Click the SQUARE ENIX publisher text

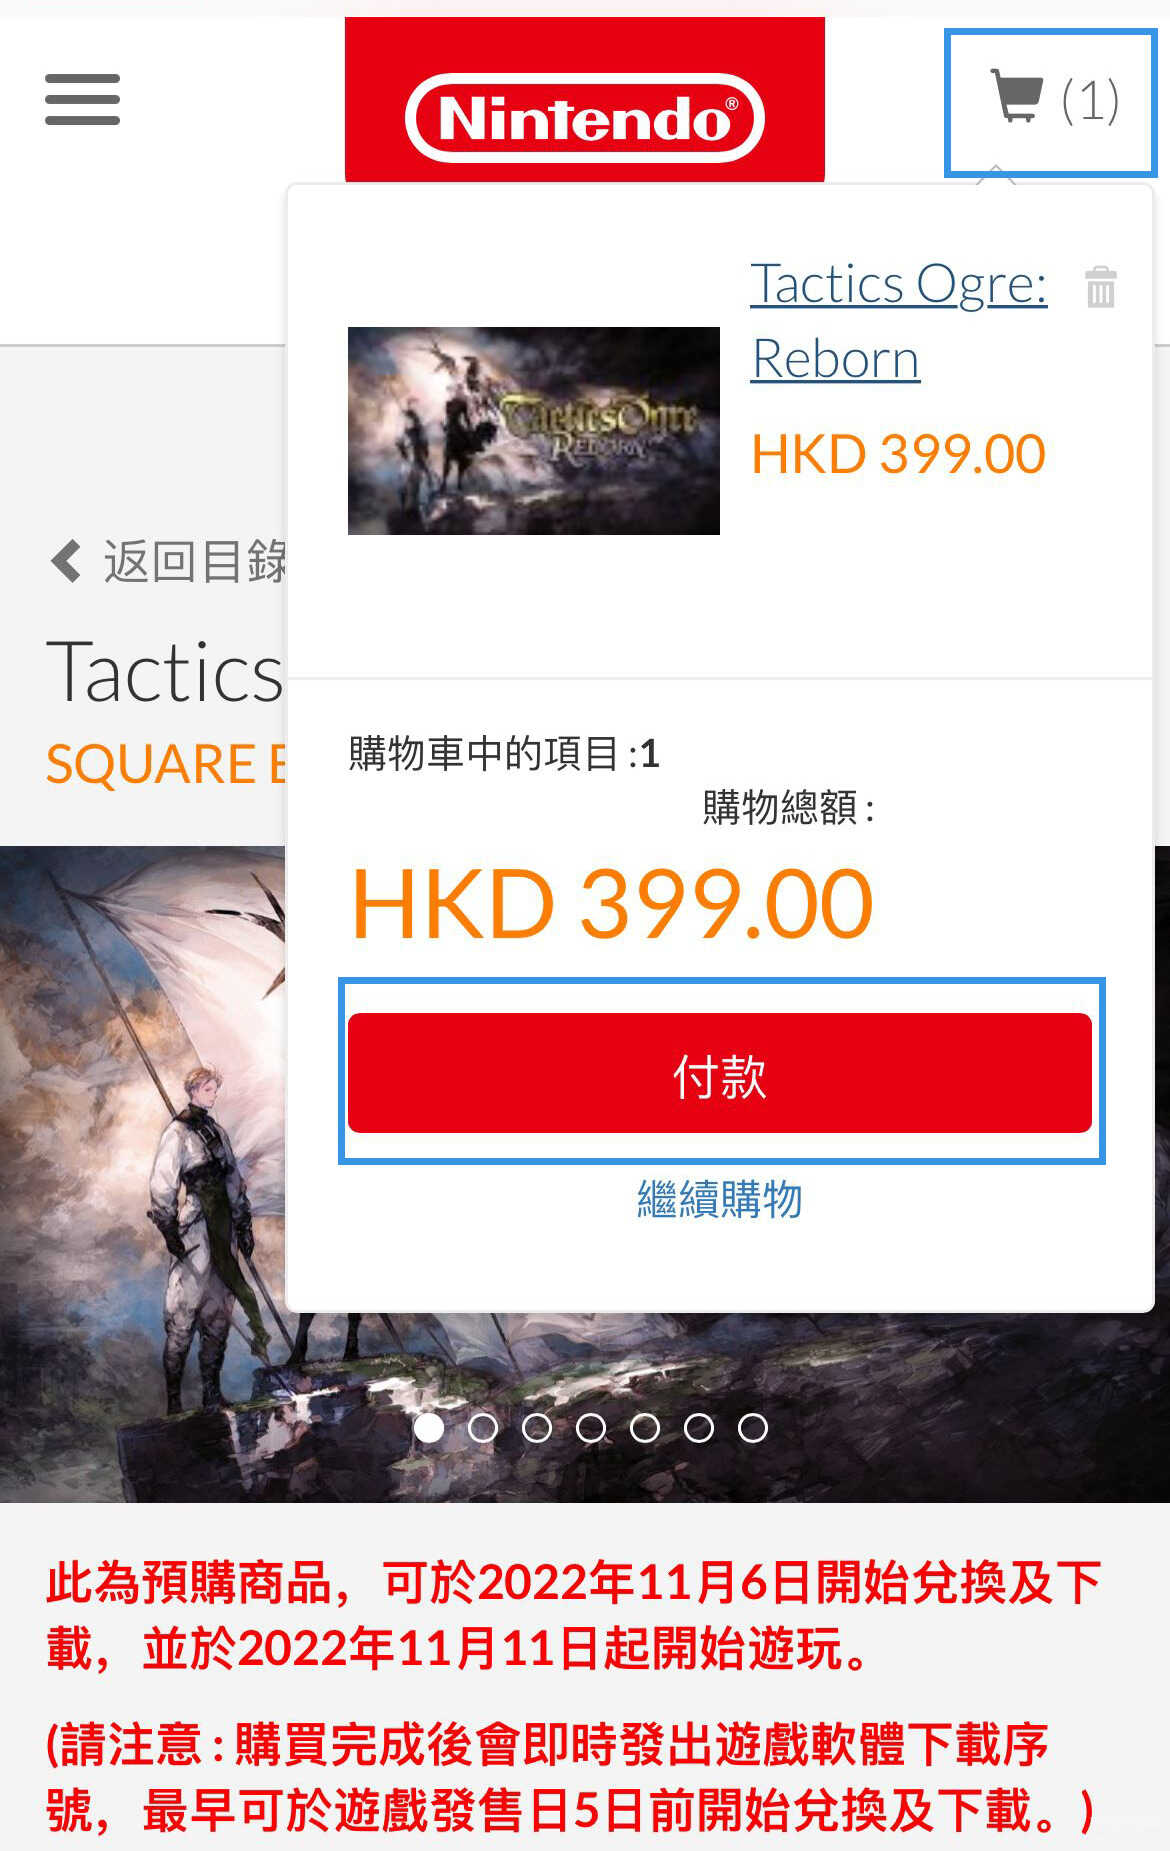[x=166, y=764]
